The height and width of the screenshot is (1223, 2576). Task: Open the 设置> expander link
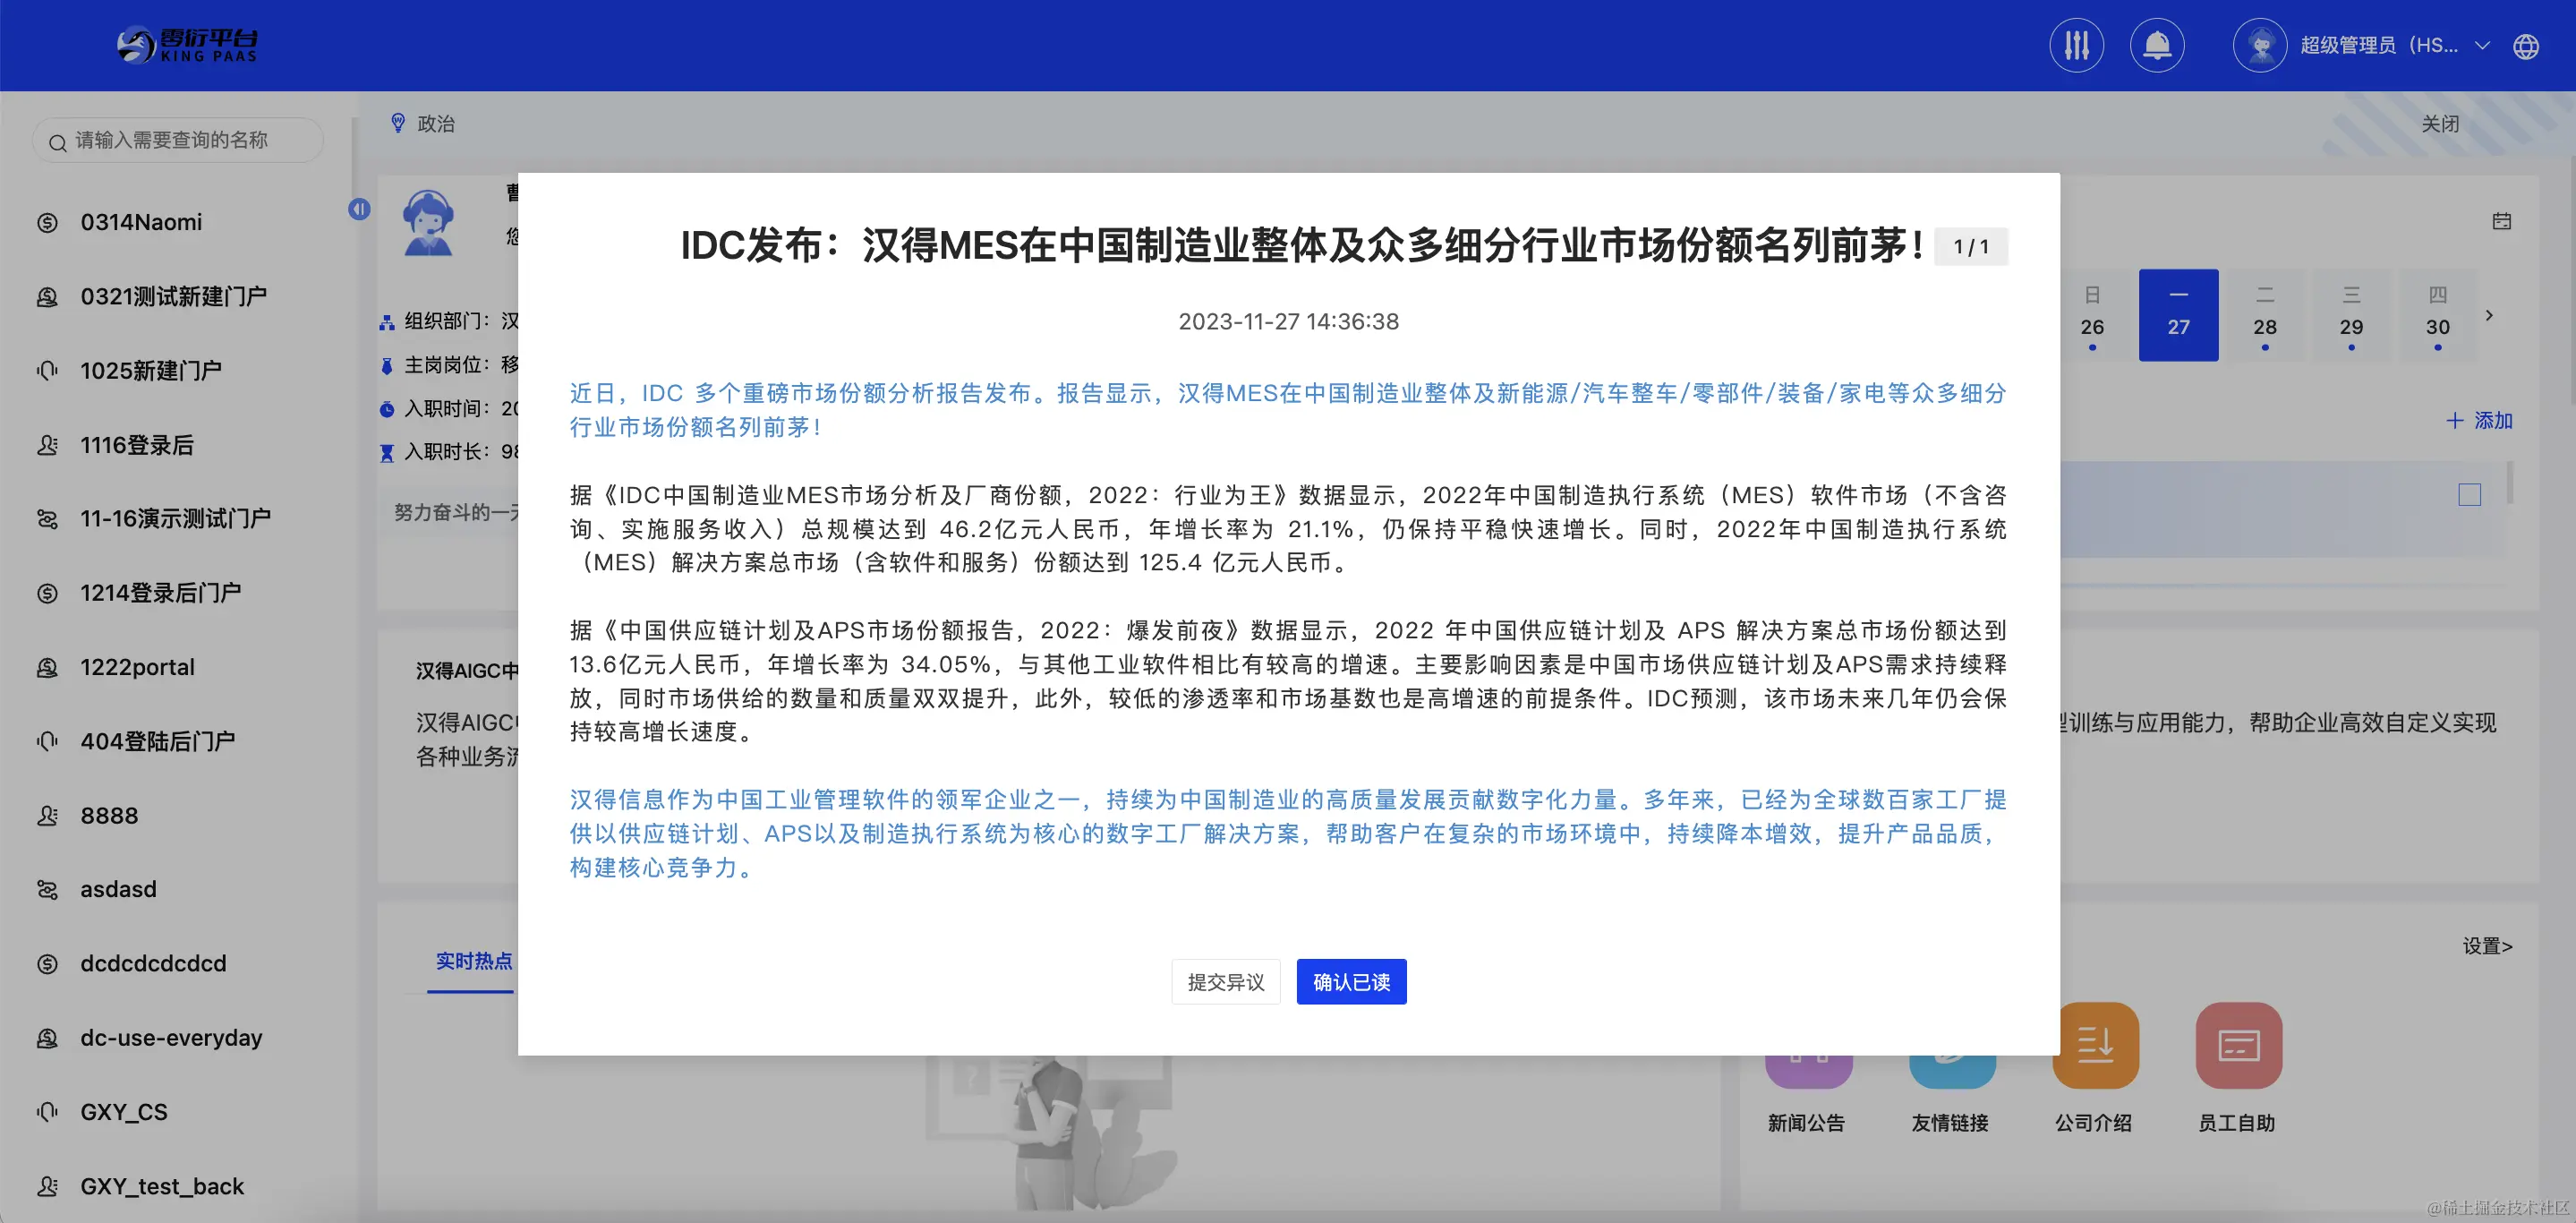(2487, 946)
